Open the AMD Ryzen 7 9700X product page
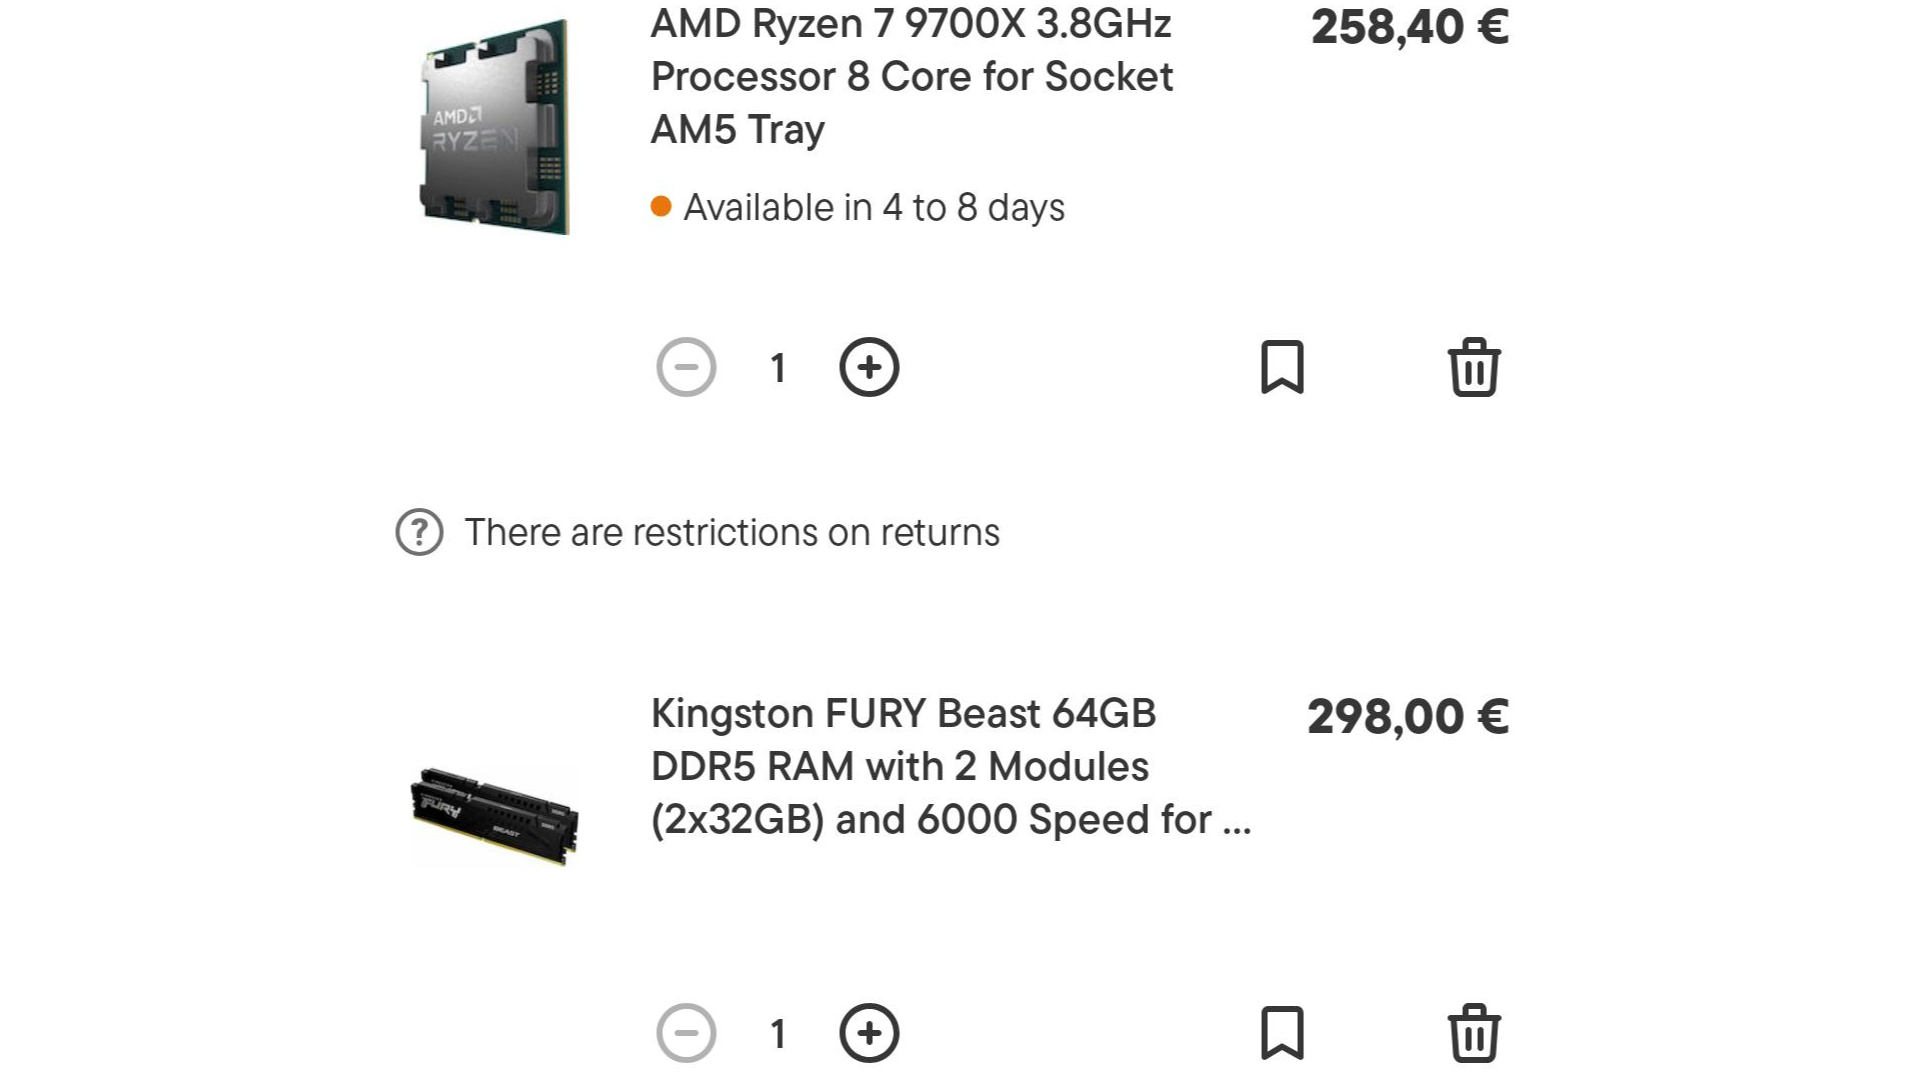 [x=910, y=76]
